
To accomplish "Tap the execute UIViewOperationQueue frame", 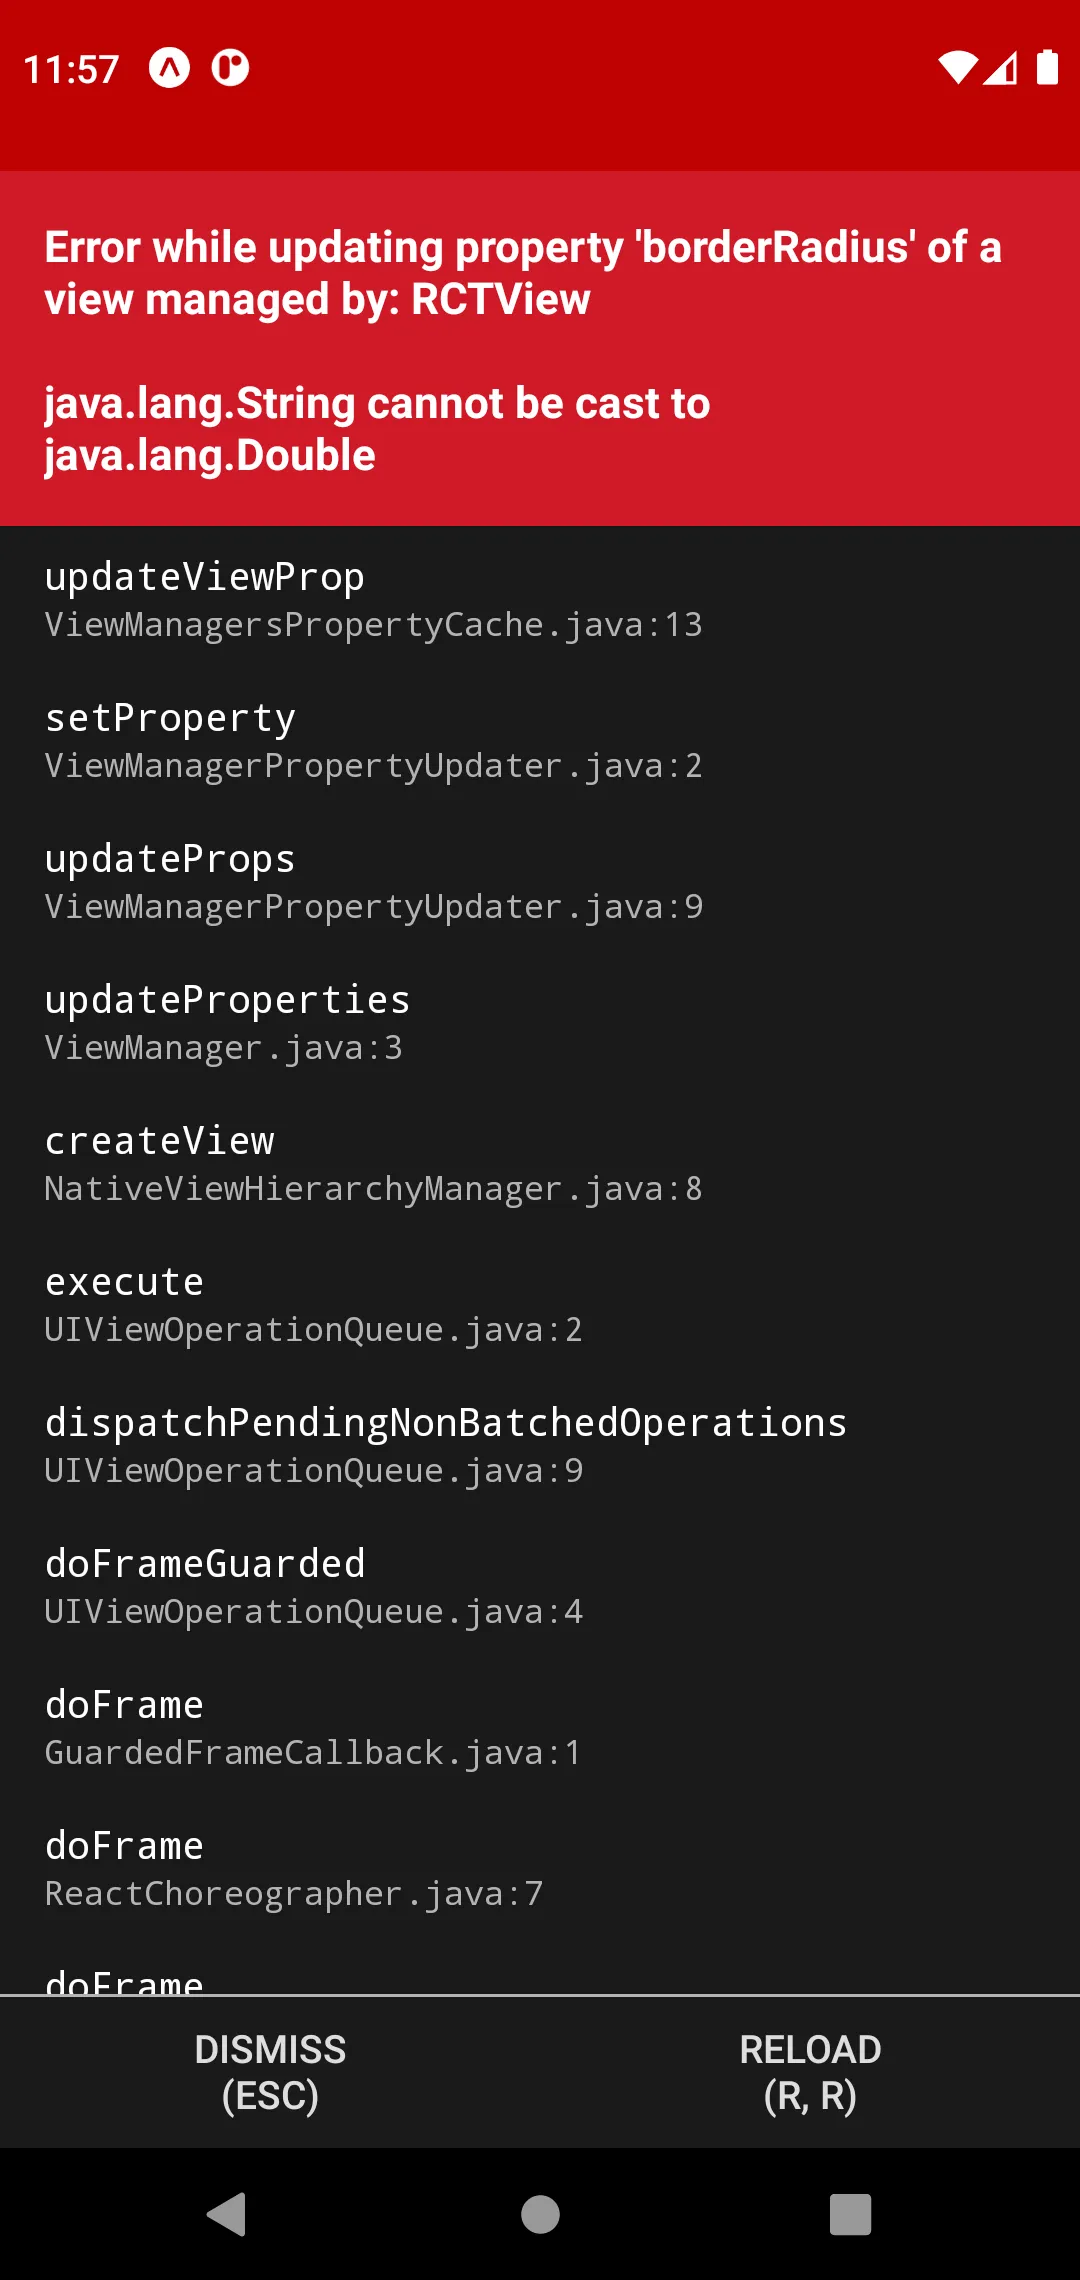I will pos(540,1304).
